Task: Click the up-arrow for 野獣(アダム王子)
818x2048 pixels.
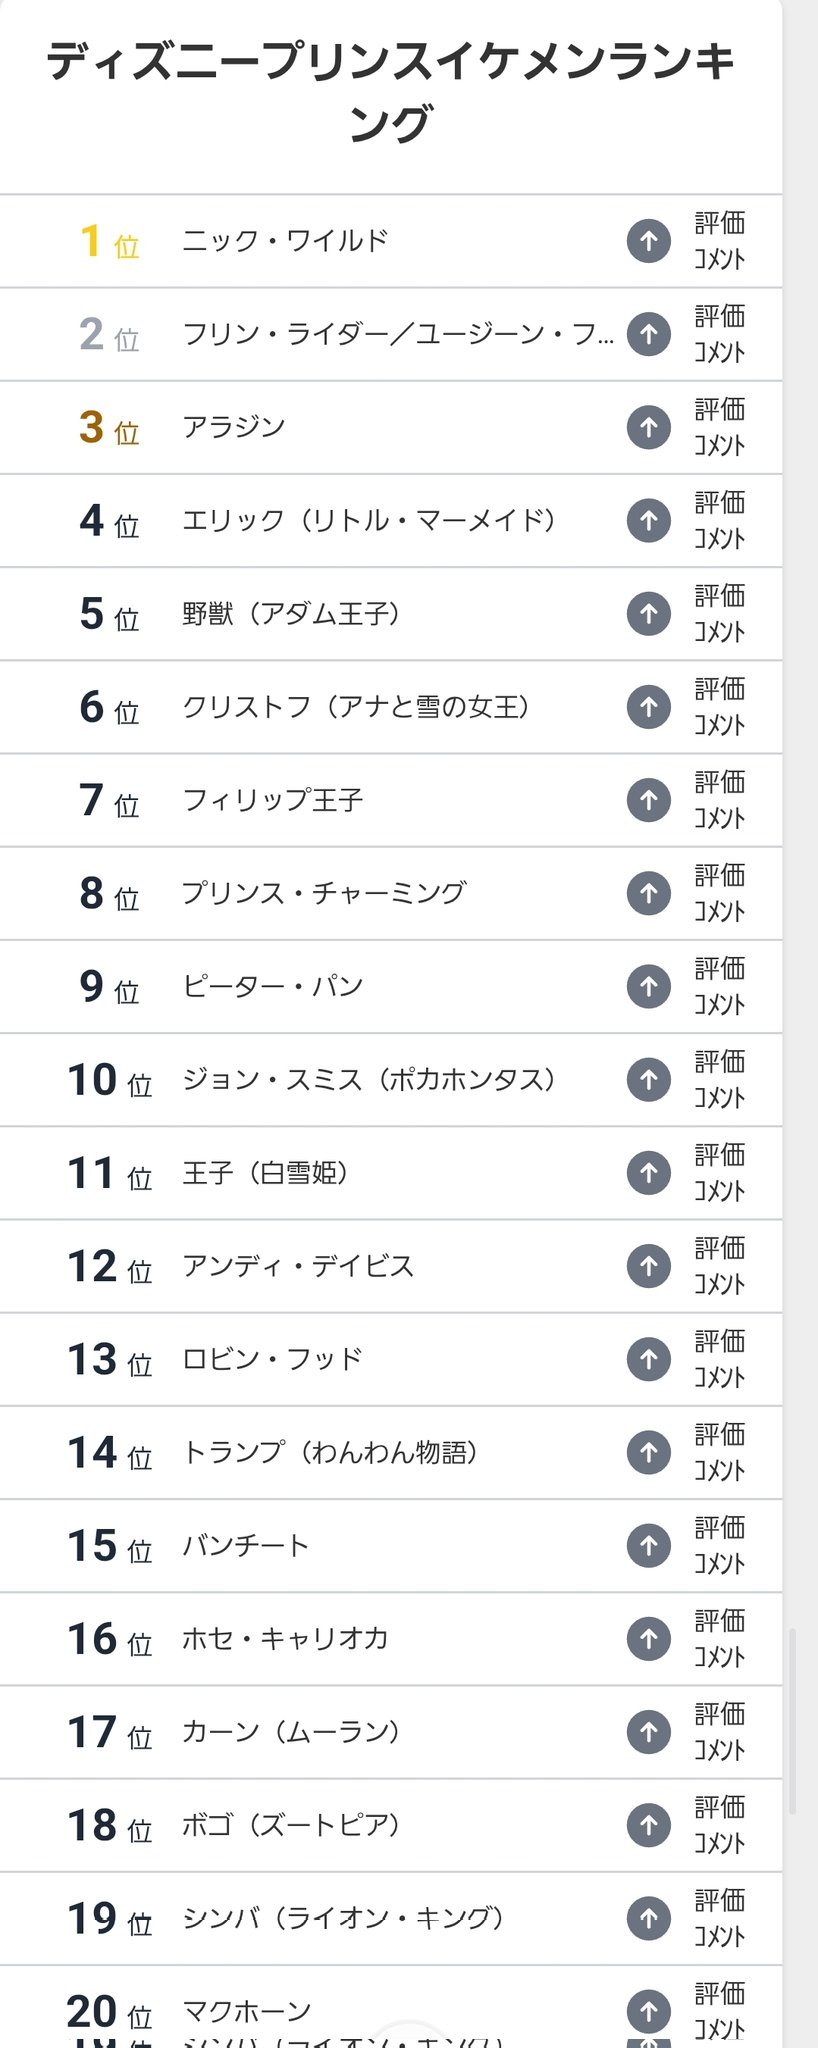Action: (x=648, y=613)
